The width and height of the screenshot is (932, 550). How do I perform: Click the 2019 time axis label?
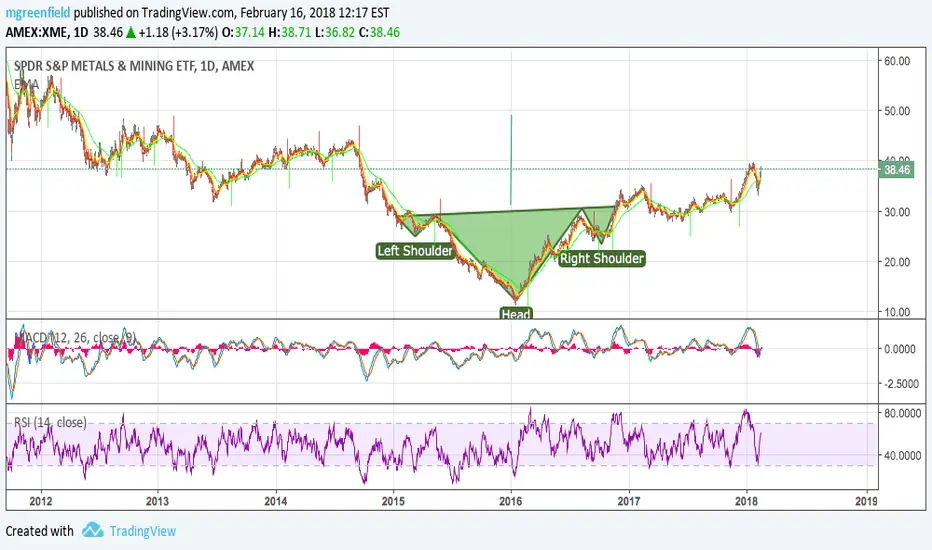click(x=866, y=501)
